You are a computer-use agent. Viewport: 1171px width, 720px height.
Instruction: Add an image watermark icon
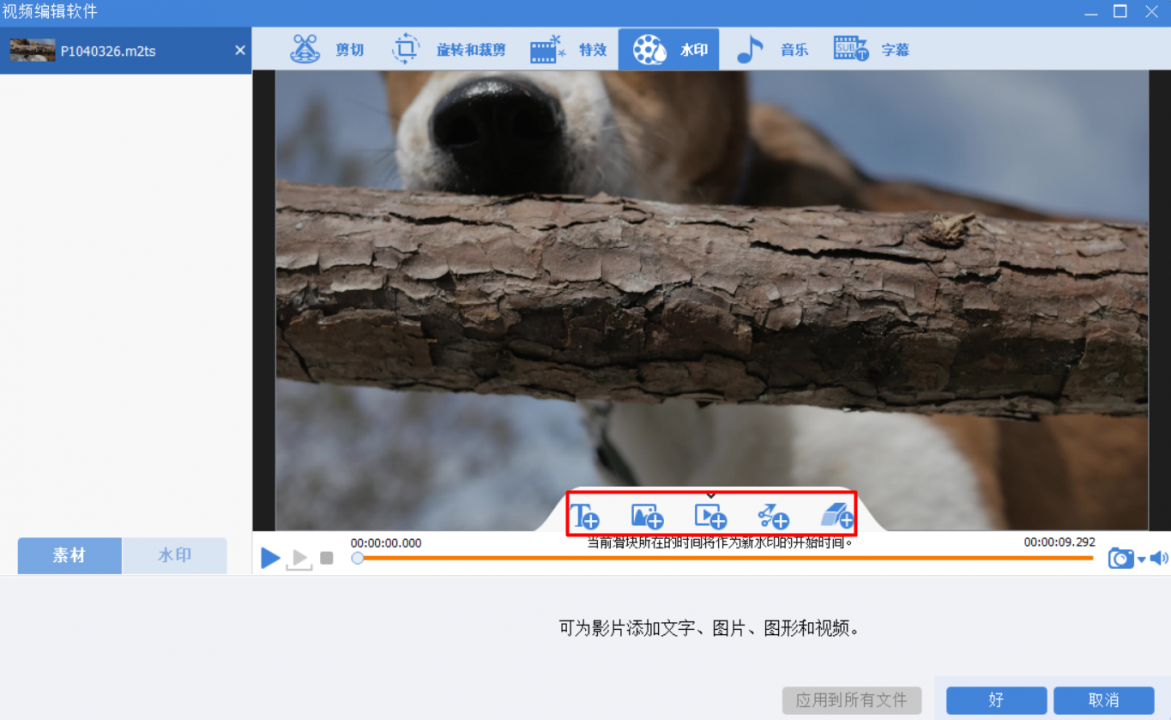coord(647,515)
